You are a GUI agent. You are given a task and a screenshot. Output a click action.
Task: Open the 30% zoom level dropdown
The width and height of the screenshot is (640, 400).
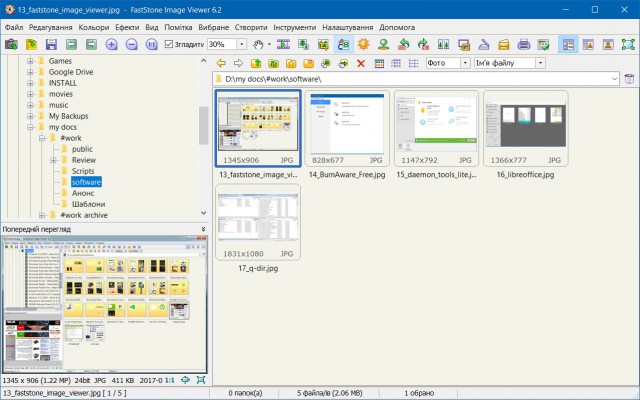coord(242,44)
